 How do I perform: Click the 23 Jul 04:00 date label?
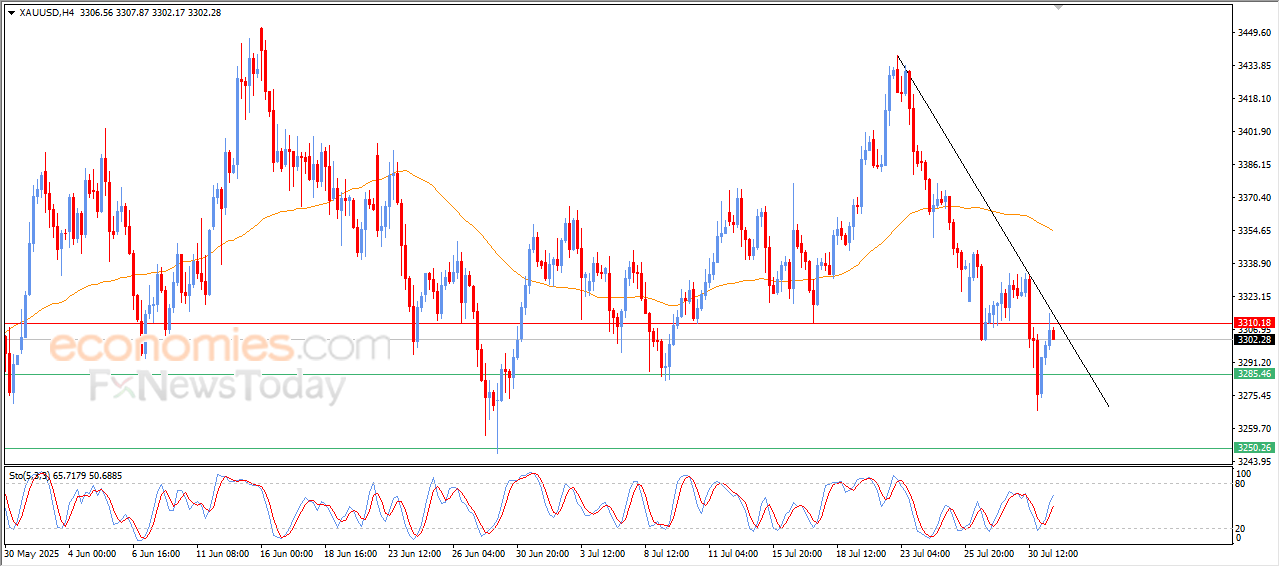925,552
